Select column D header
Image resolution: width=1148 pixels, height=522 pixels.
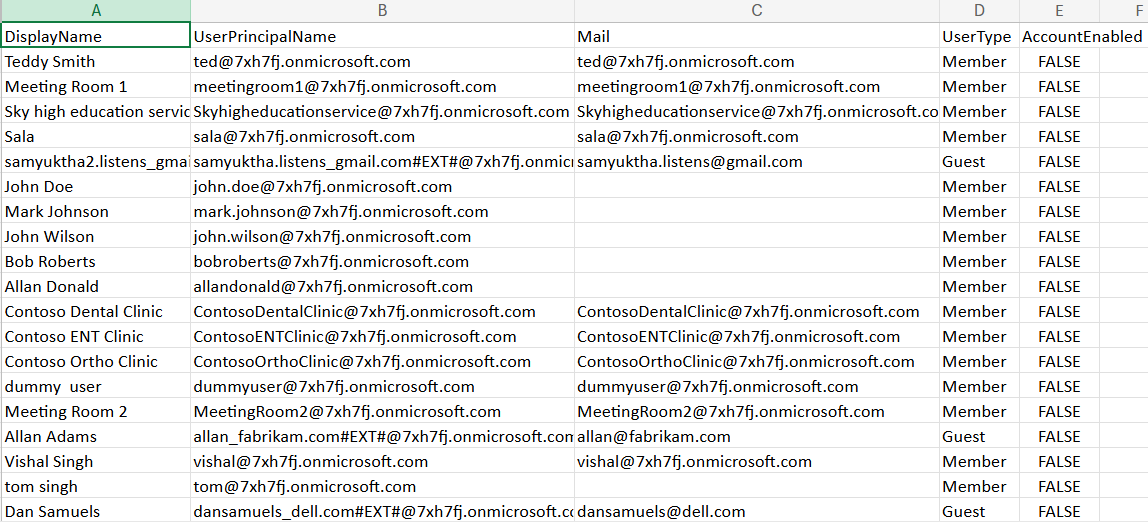pos(979,10)
